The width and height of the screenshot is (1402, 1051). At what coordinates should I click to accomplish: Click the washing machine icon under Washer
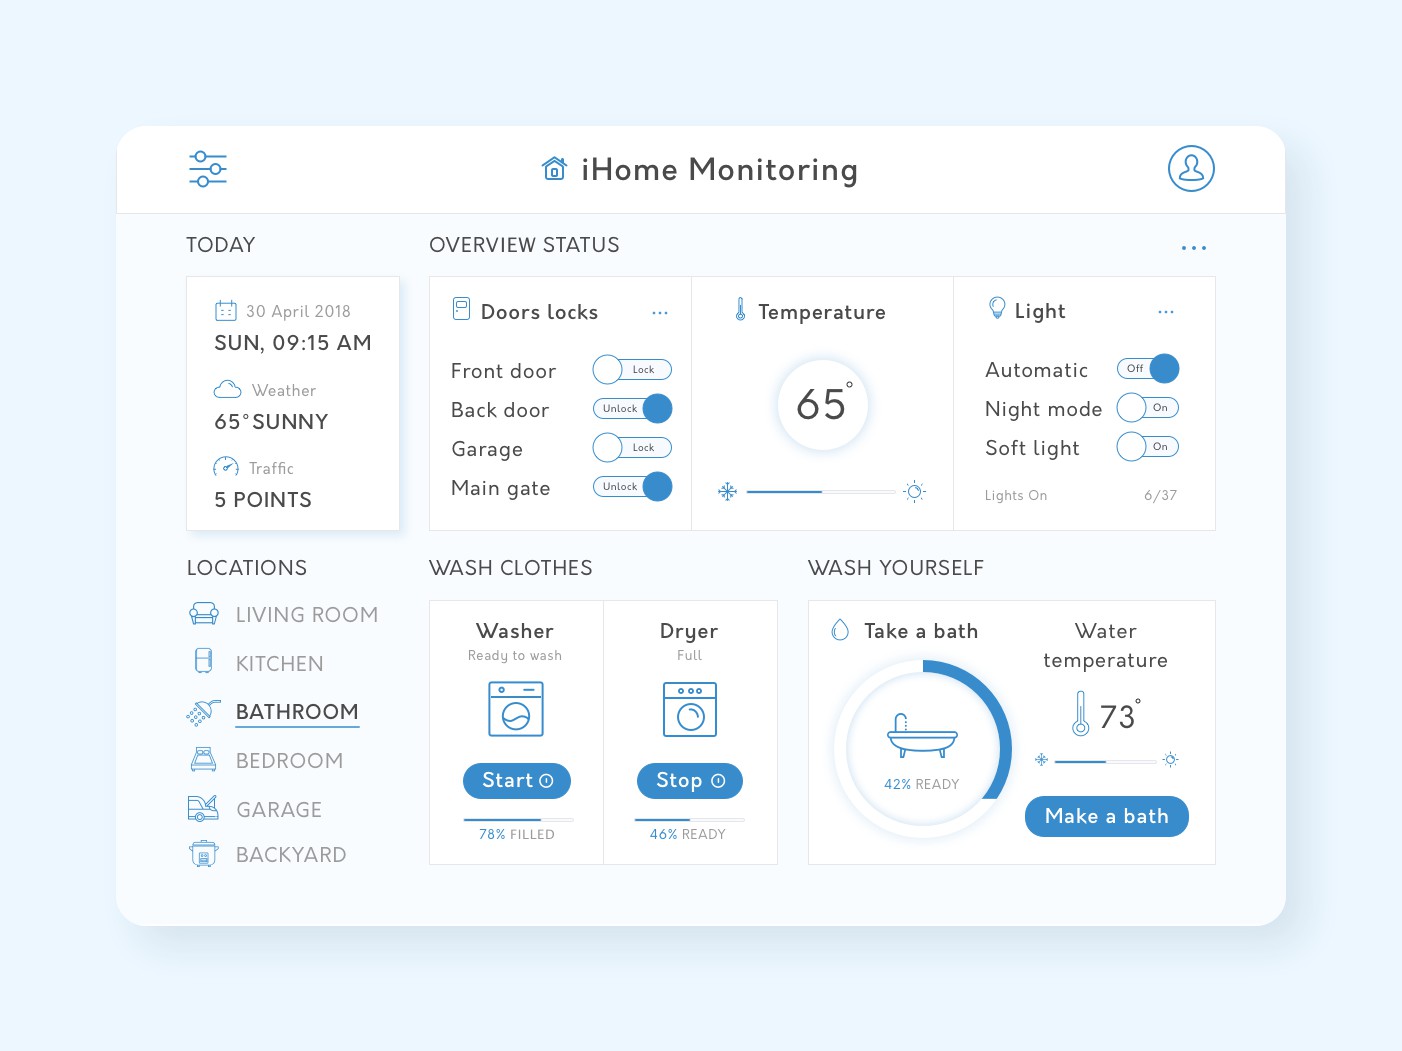click(516, 709)
